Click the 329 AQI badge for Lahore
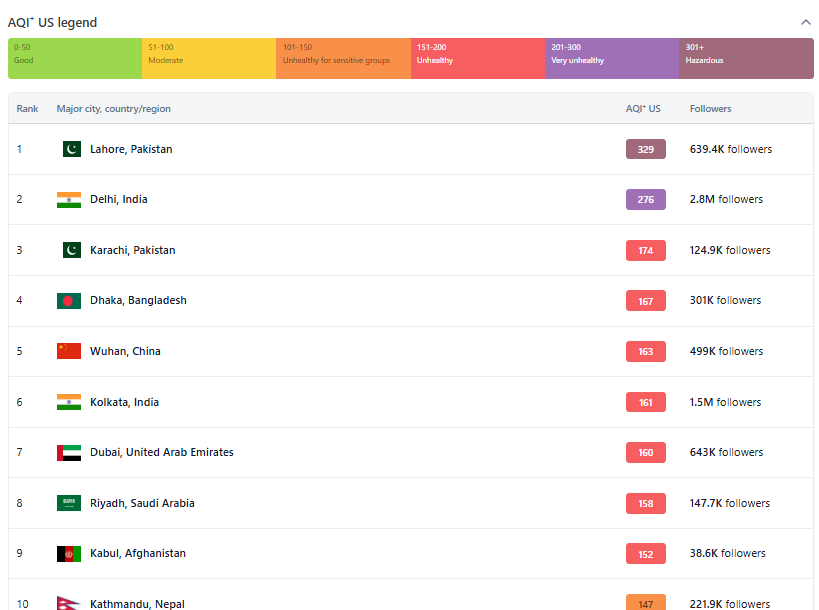Viewport: 819px width, 610px height. tap(645, 149)
